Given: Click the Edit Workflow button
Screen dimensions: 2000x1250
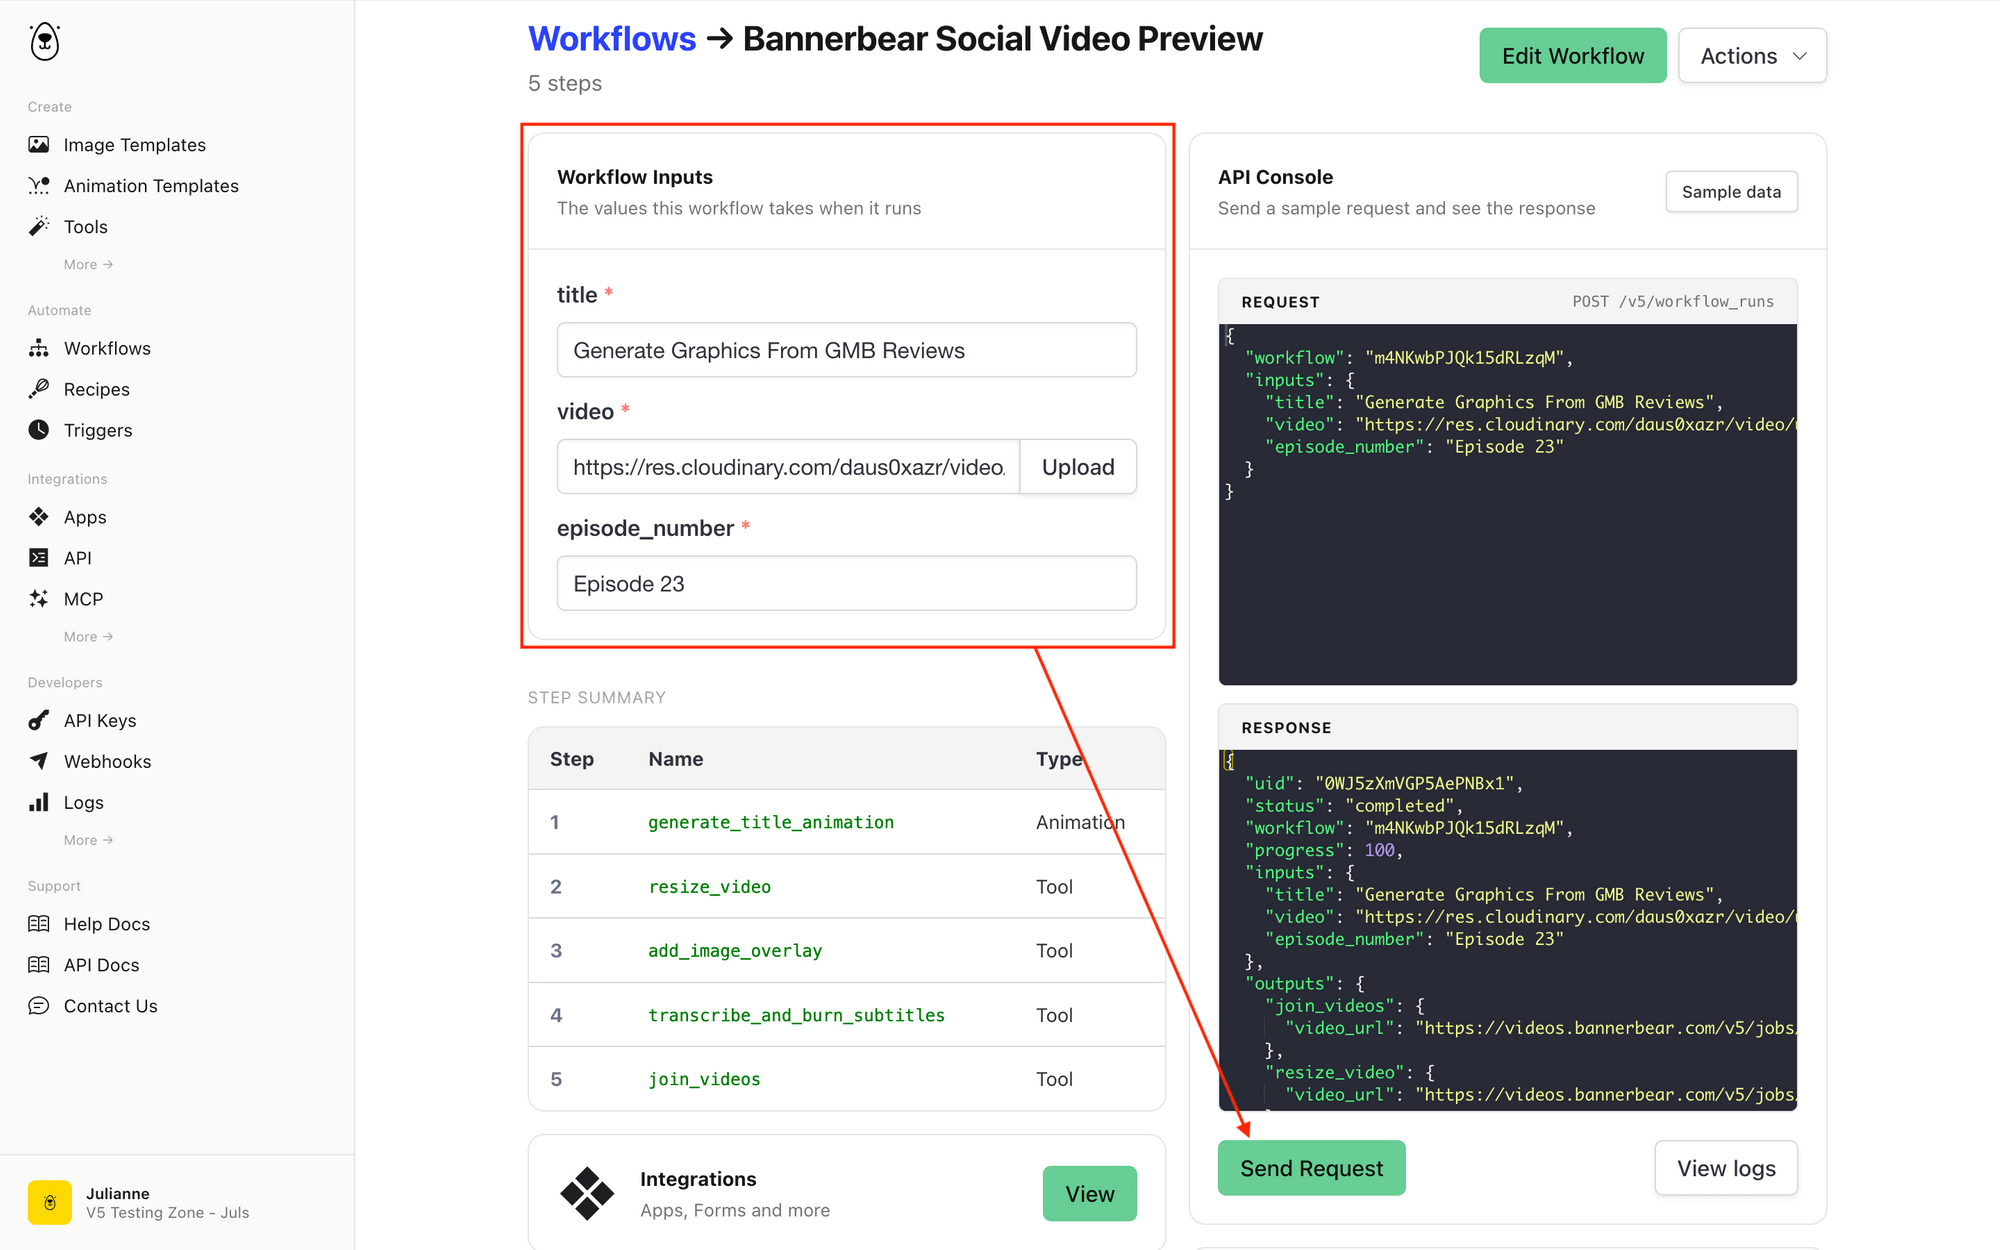Looking at the screenshot, I should 1573,56.
